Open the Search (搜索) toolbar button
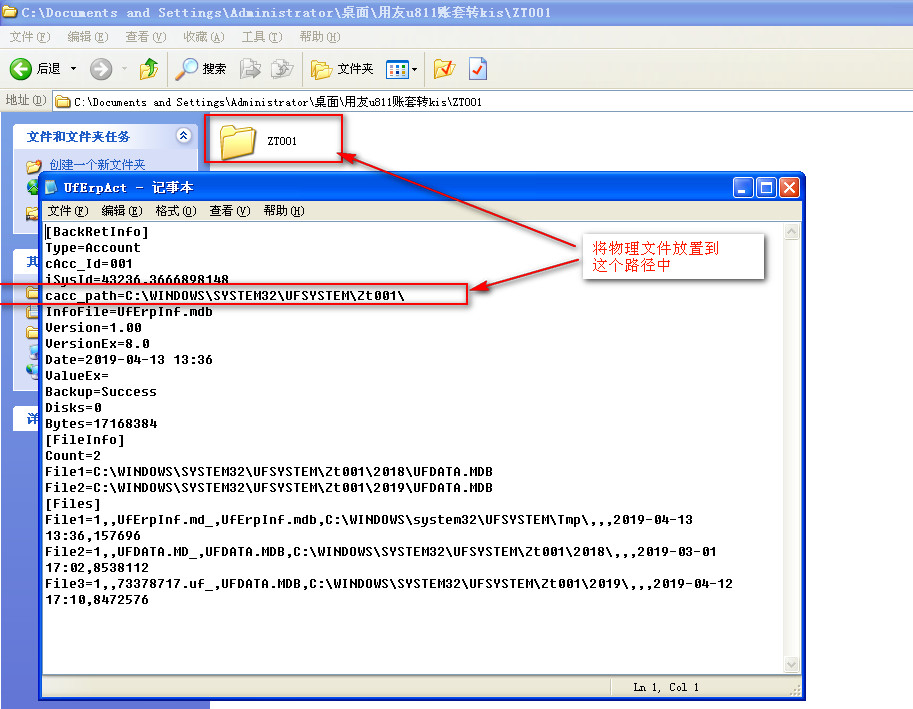Screen dimensions: 913x709 pyautogui.click(x=201, y=69)
